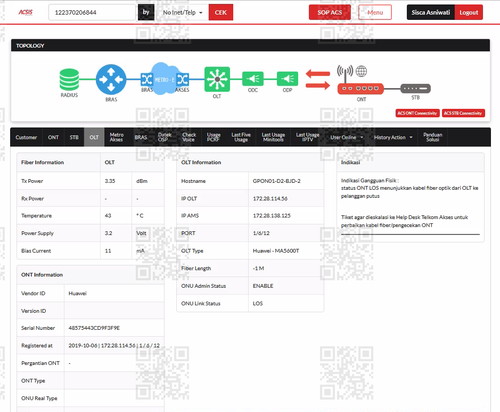Image resolution: width=500 pixels, height=412 pixels.
Task: Click the ACS ONT Connectivity button
Action: pos(417,113)
